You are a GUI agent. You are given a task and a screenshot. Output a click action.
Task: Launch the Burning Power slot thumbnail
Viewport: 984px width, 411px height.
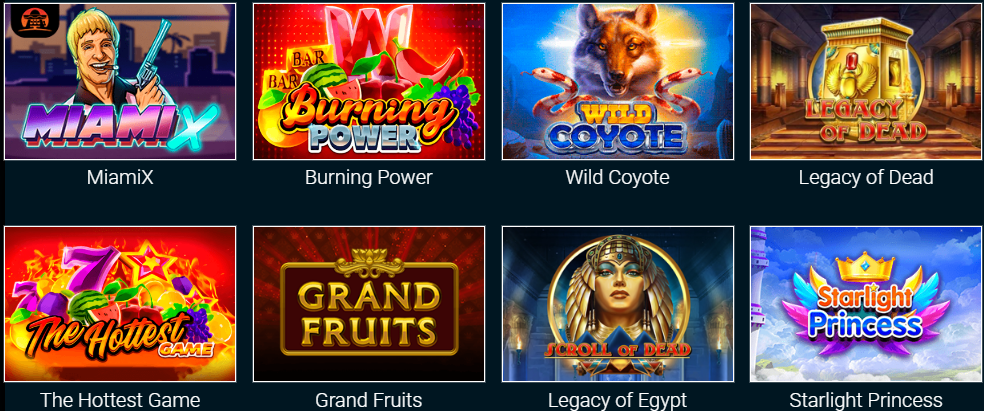pyautogui.click(x=369, y=82)
